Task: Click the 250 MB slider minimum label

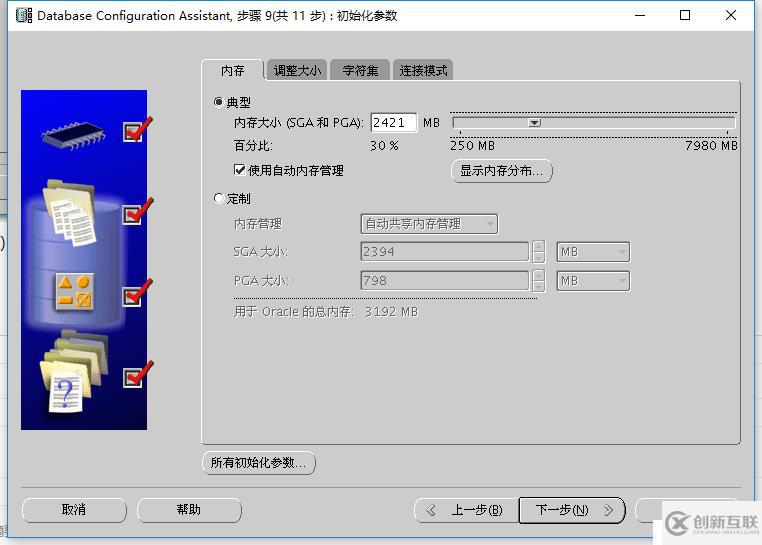Action: click(472, 145)
